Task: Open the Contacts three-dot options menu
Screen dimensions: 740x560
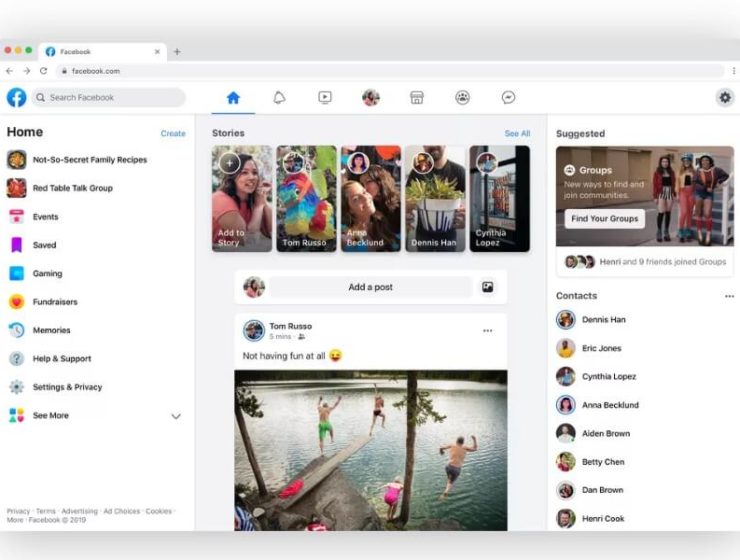Action: click(x=729, y=296)
